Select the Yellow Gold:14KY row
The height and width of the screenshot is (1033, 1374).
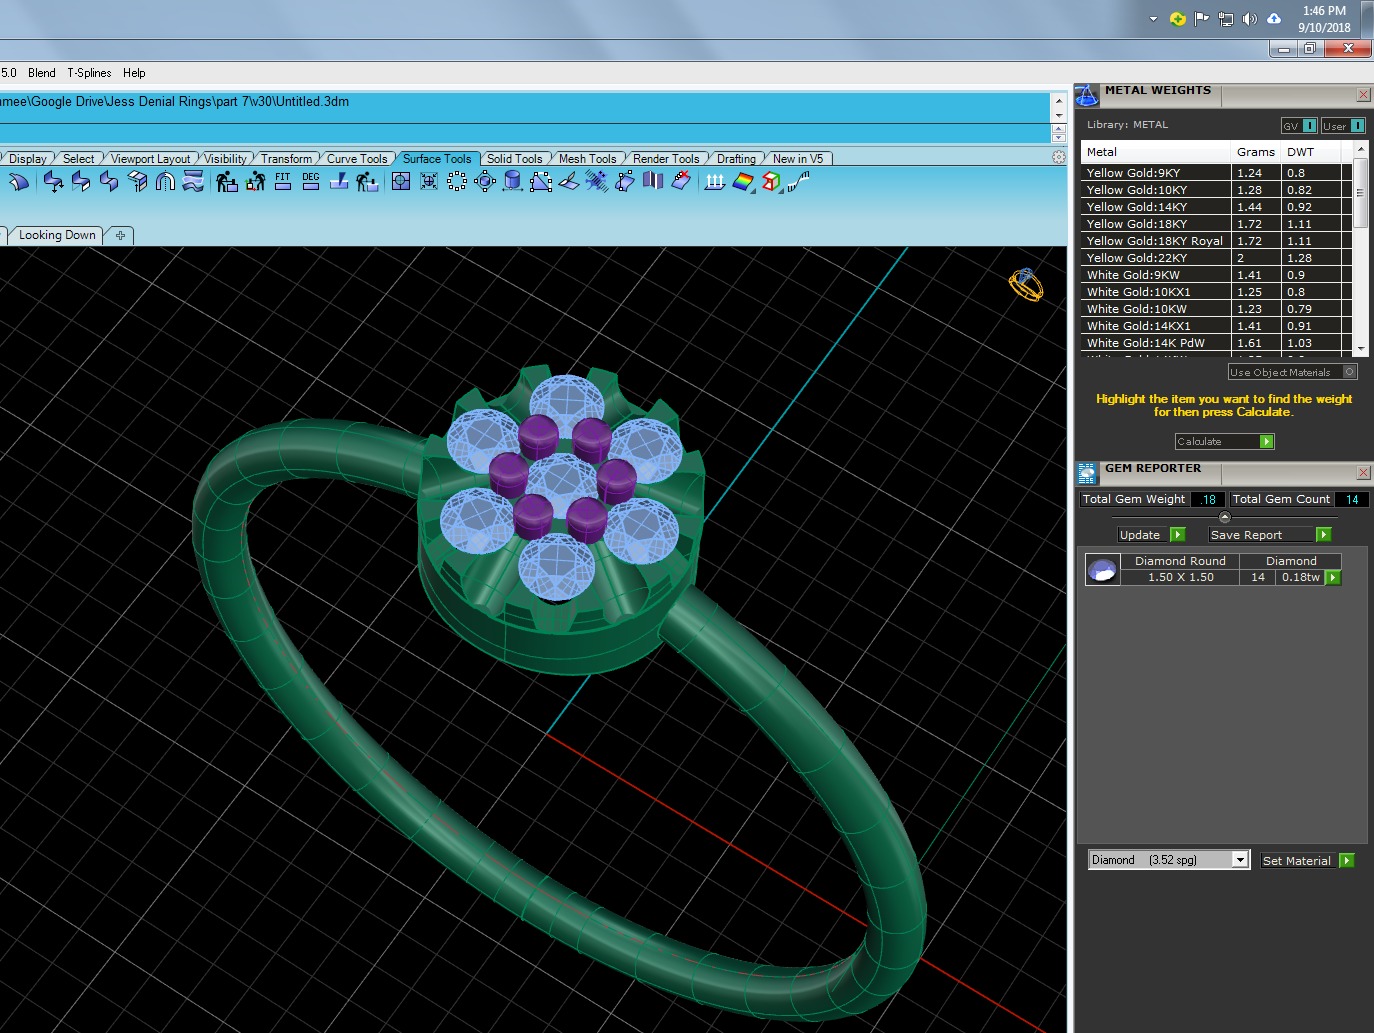(1216, 207)
